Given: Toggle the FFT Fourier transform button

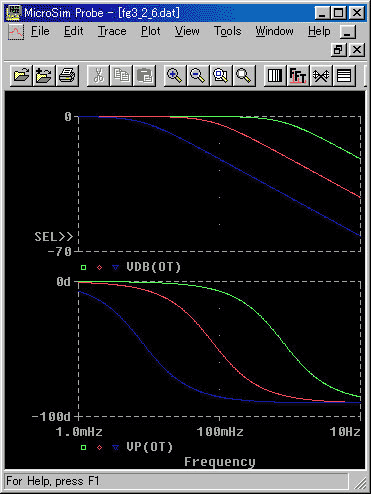Looking at the screenshot, I should click(x=298, y=75).
